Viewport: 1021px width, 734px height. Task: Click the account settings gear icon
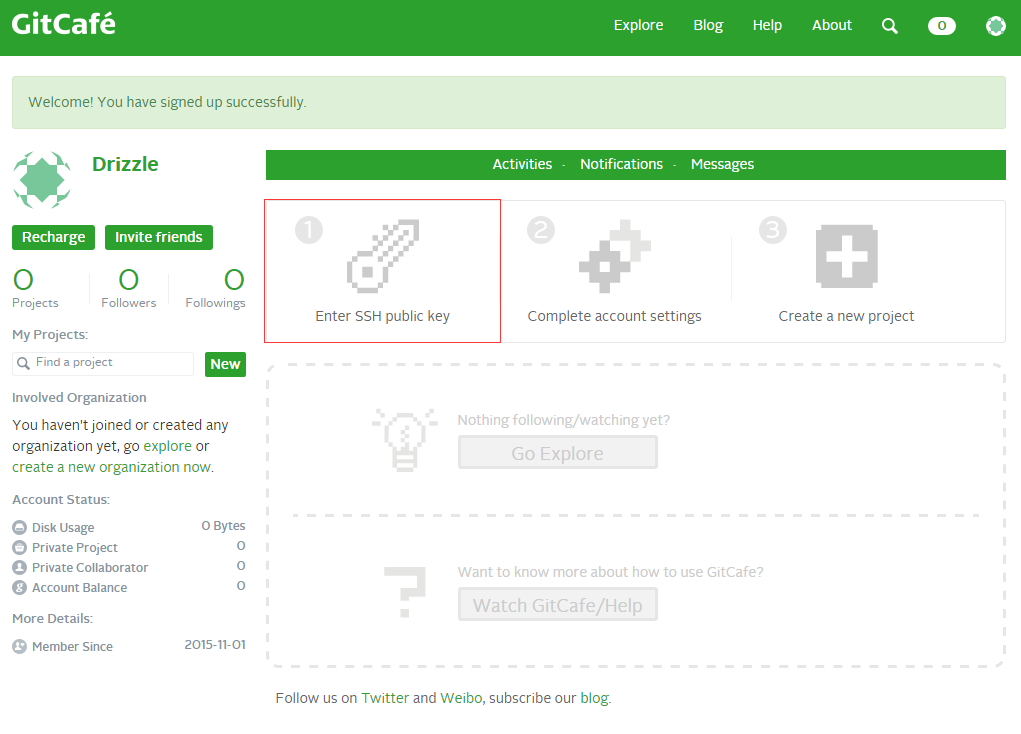pyautogui.click(x=614, y=255)
